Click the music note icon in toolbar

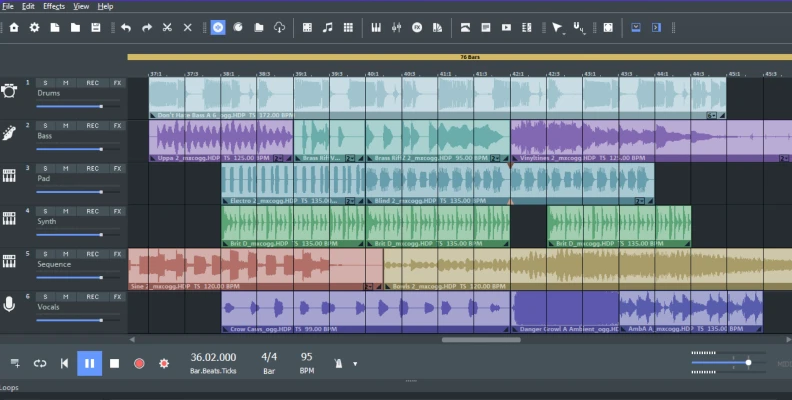tap(327, 27)
